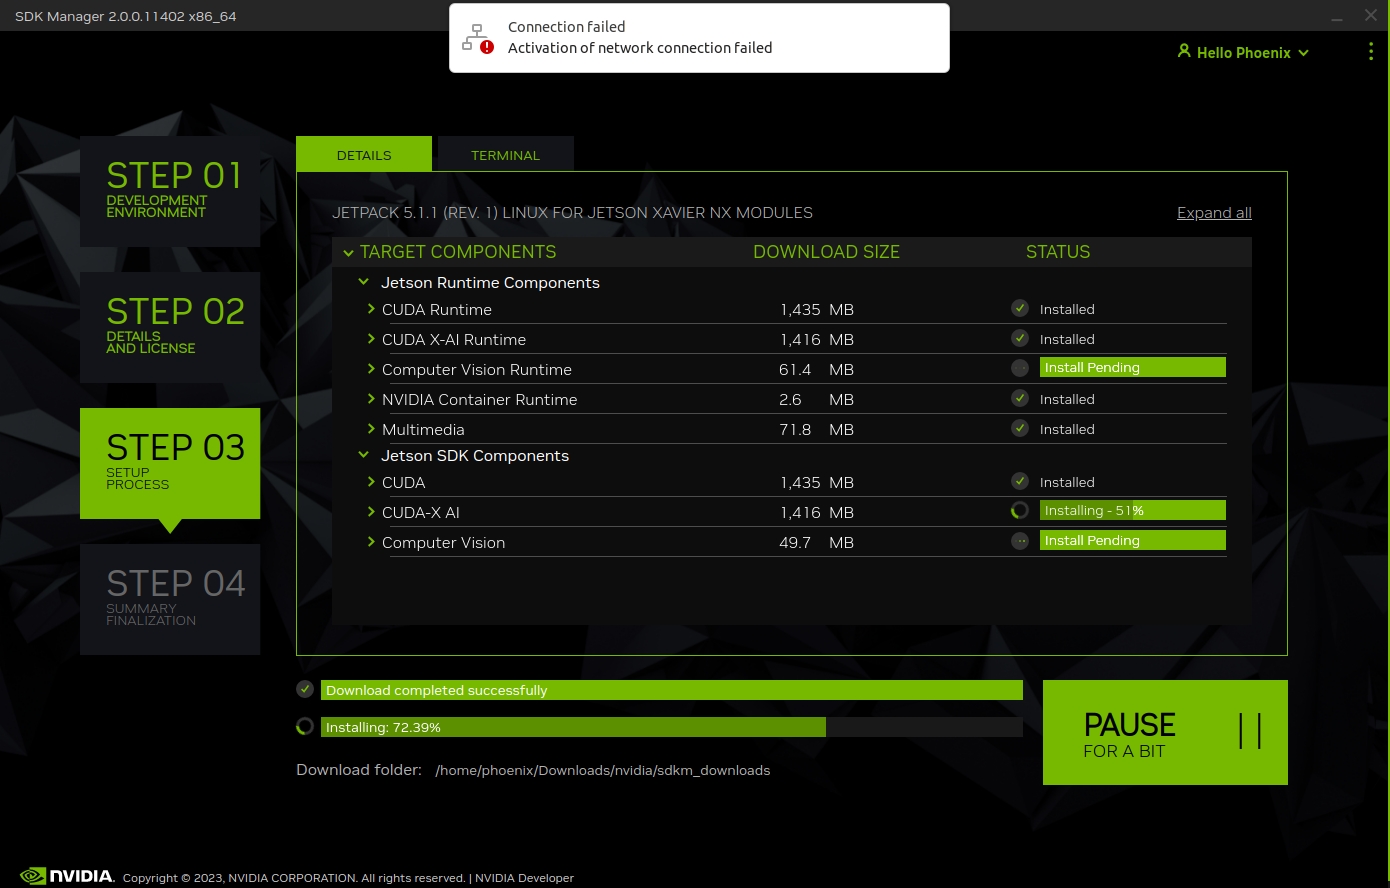Viewport: 1390px width, 888px height.
Task: Click the Download completed successfully progress bar
Action: click(x=671, y=690)
